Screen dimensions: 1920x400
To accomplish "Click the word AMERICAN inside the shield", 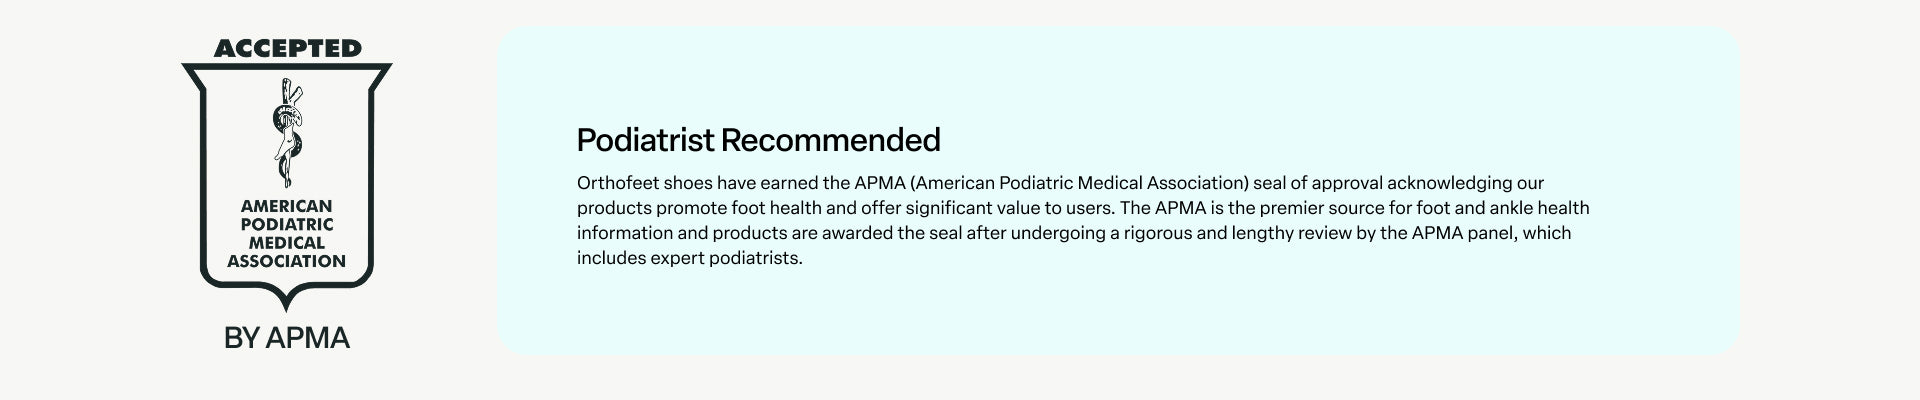I will [x=286, y=206].
